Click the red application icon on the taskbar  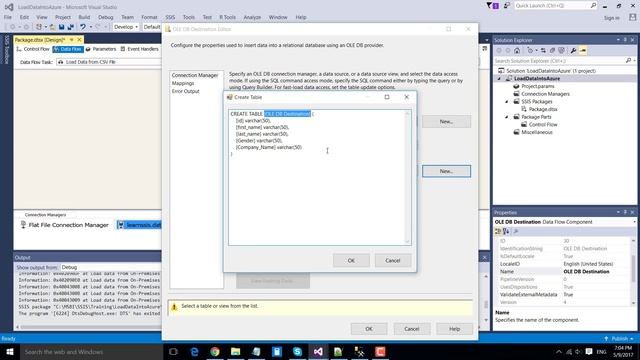click(x=380, y=351)
